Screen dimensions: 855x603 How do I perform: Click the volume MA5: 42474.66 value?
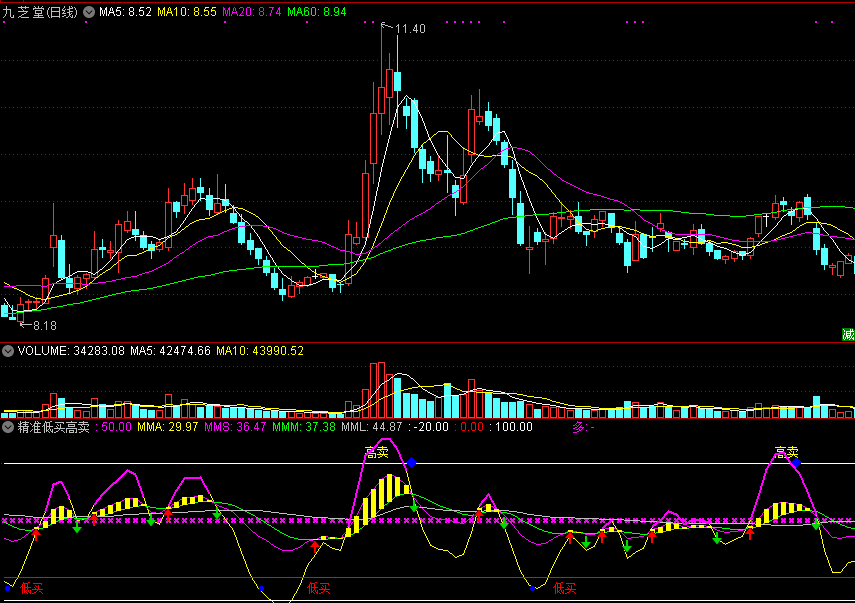pyautogui.click(x=170, y=351)
